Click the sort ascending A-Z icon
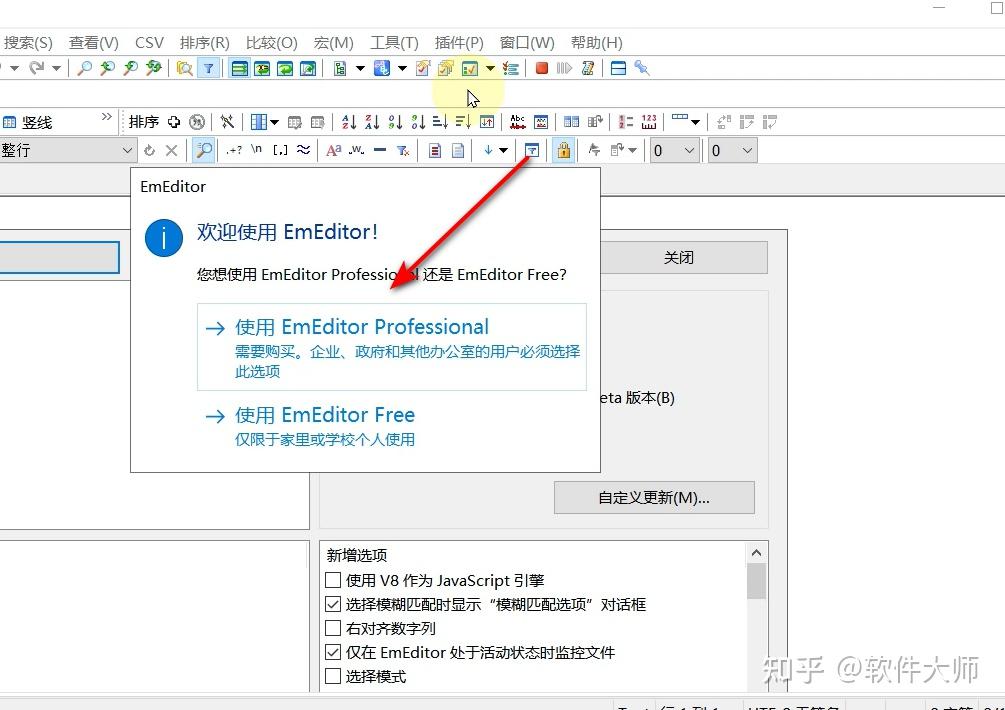This screenshot has height=710, width=1005. click(347, 121)
